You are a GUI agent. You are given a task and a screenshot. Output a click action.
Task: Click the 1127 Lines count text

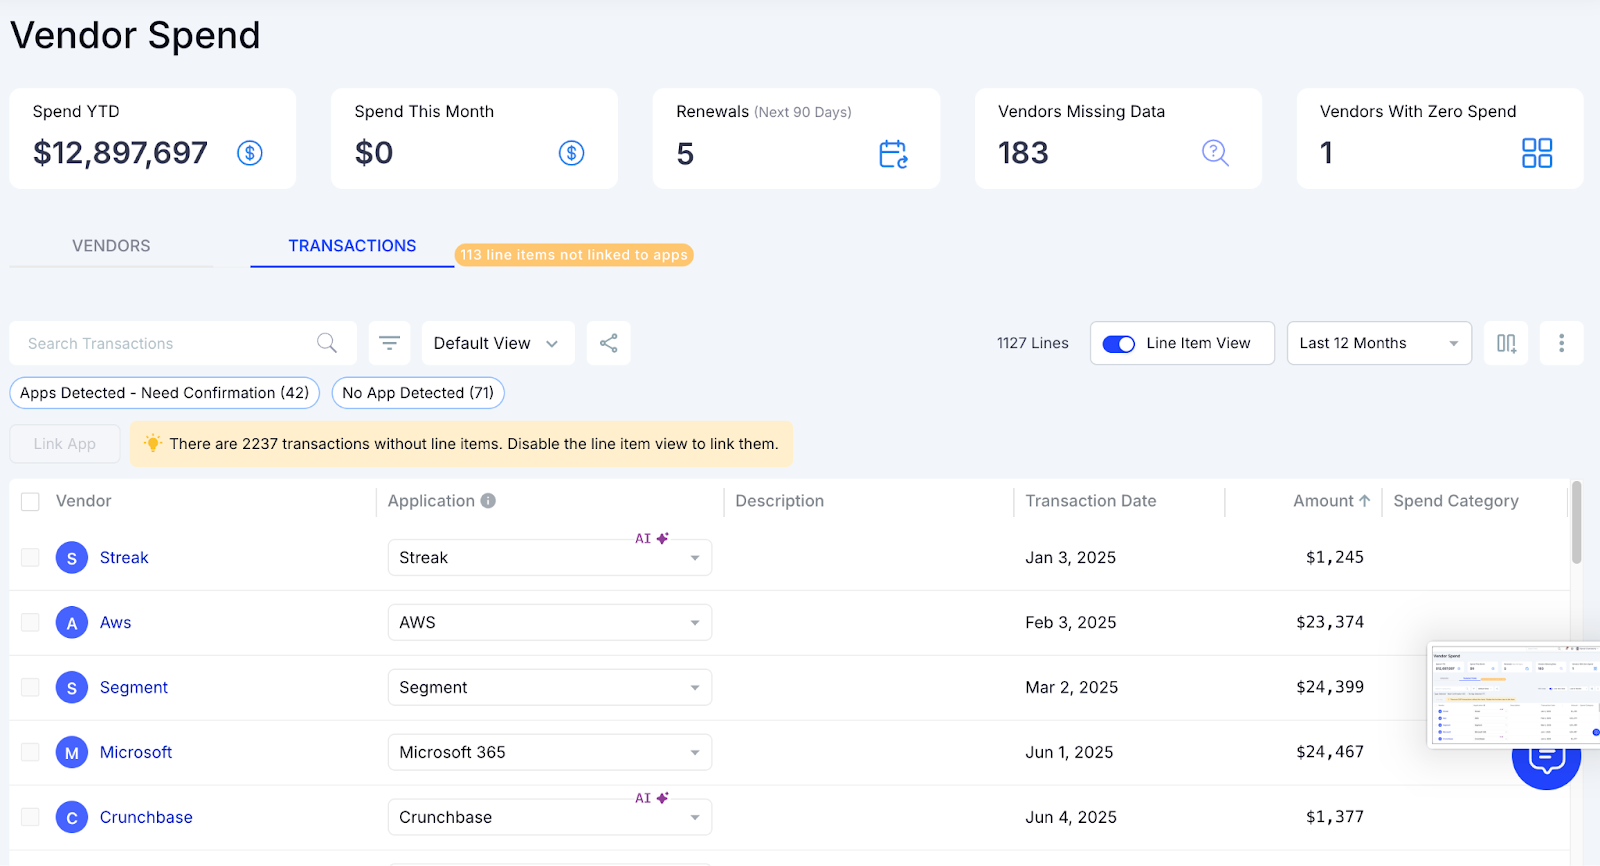tap(1033, 343)
